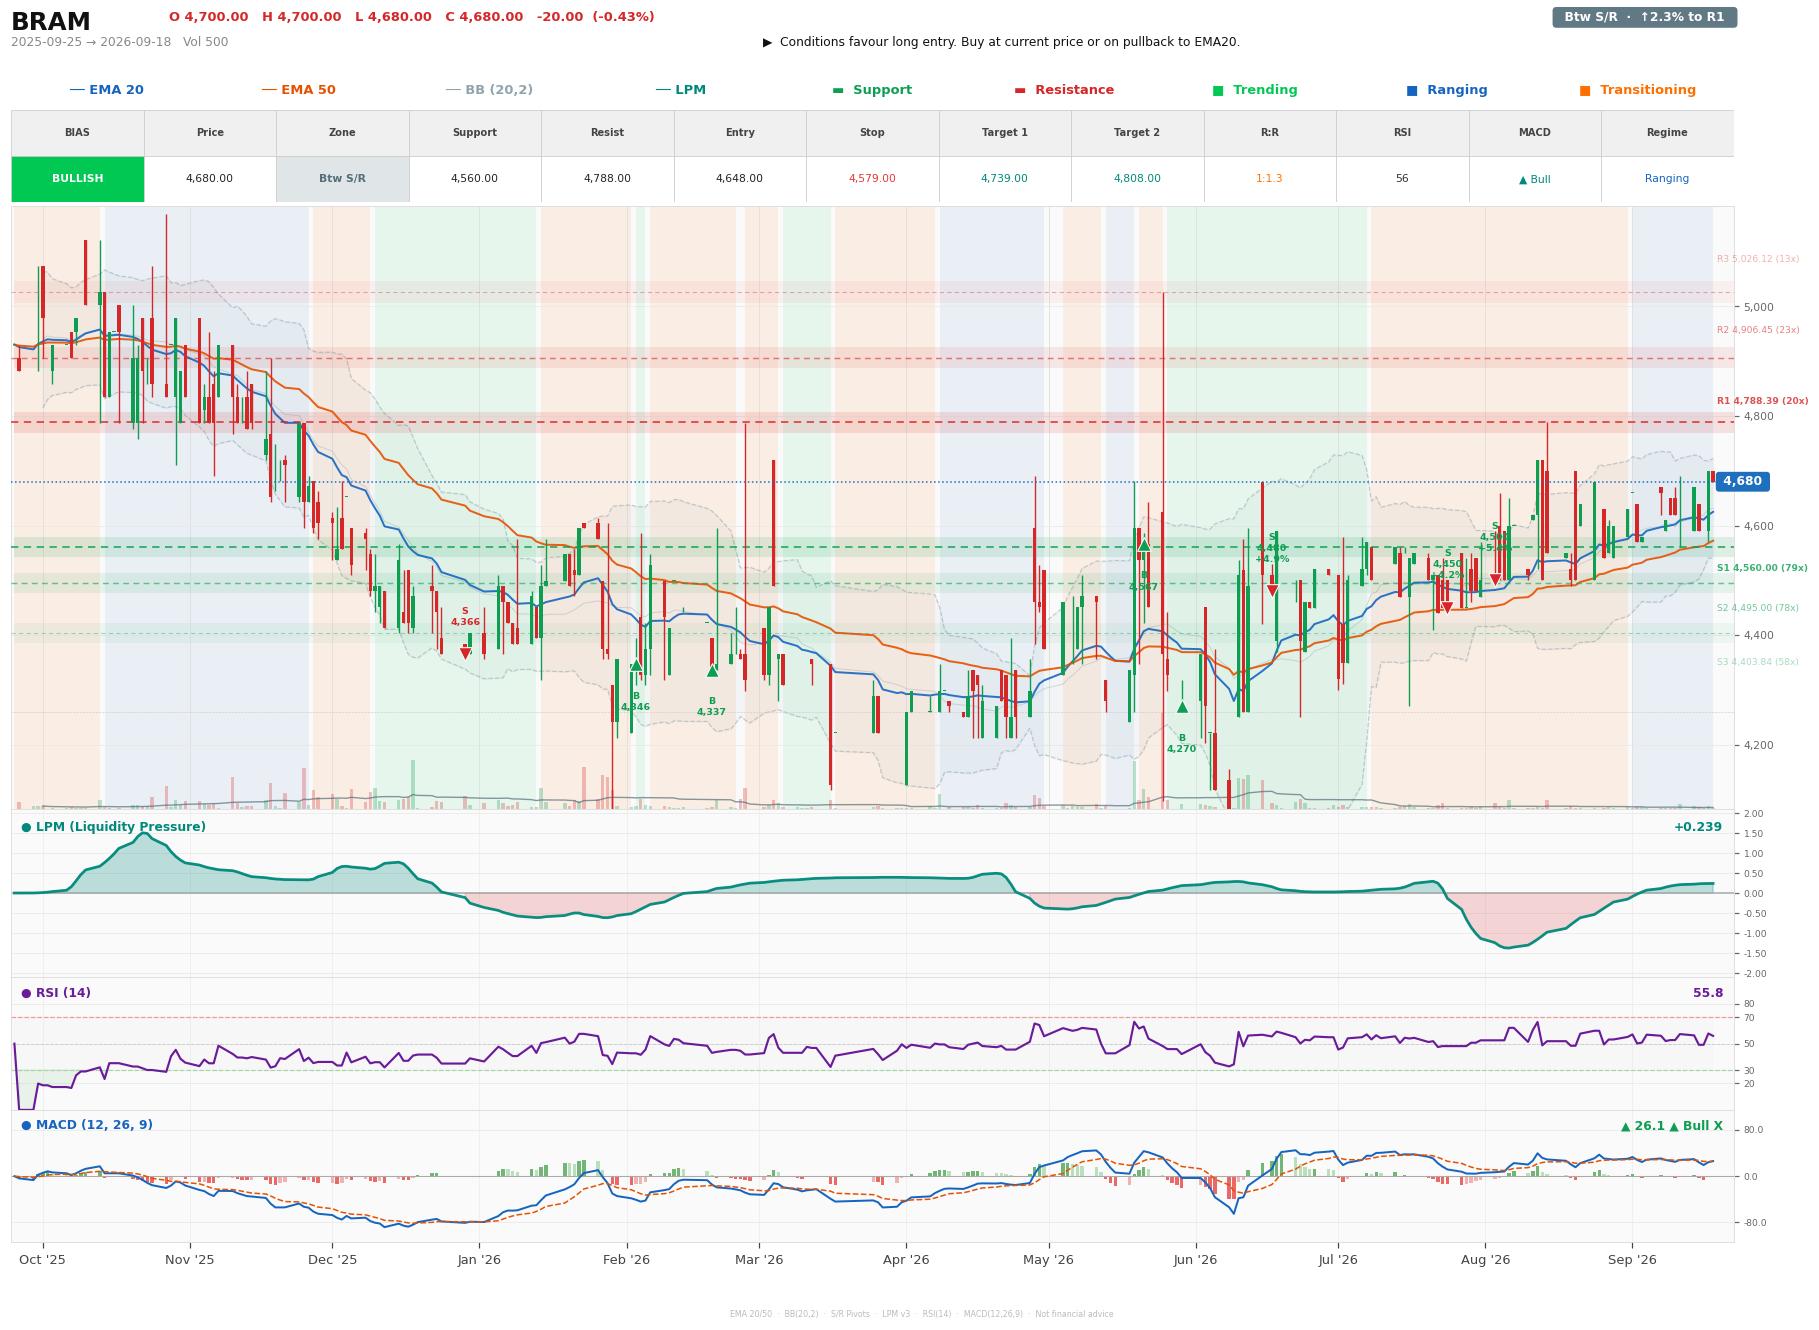Select the LPM entry in the top legend

(x=681, y=90)
